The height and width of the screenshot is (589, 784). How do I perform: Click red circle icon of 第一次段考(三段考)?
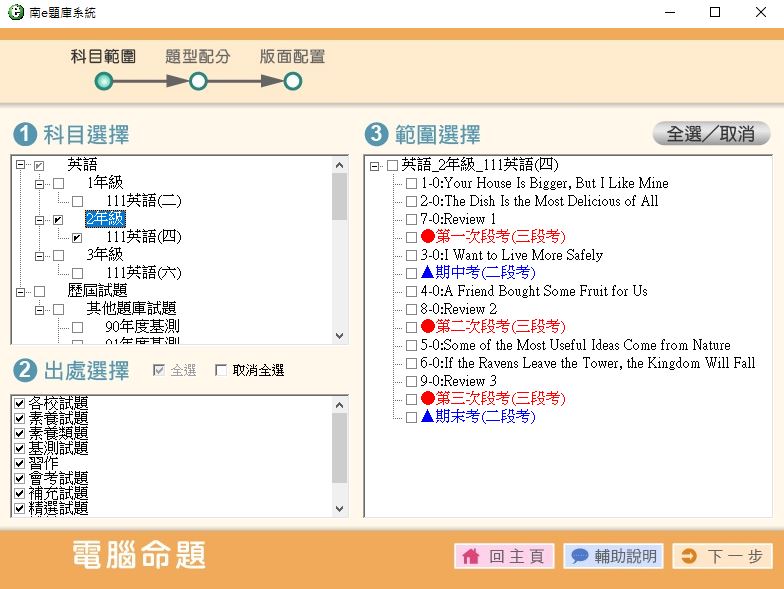428,236
